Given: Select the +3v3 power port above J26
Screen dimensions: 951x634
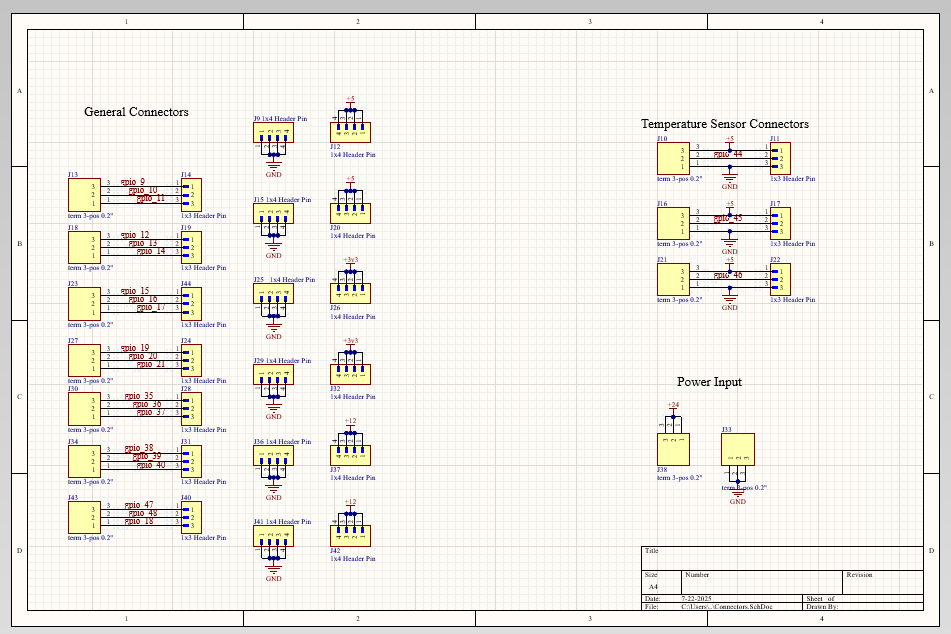Looking at the screenshot, I should click(350, 260).
